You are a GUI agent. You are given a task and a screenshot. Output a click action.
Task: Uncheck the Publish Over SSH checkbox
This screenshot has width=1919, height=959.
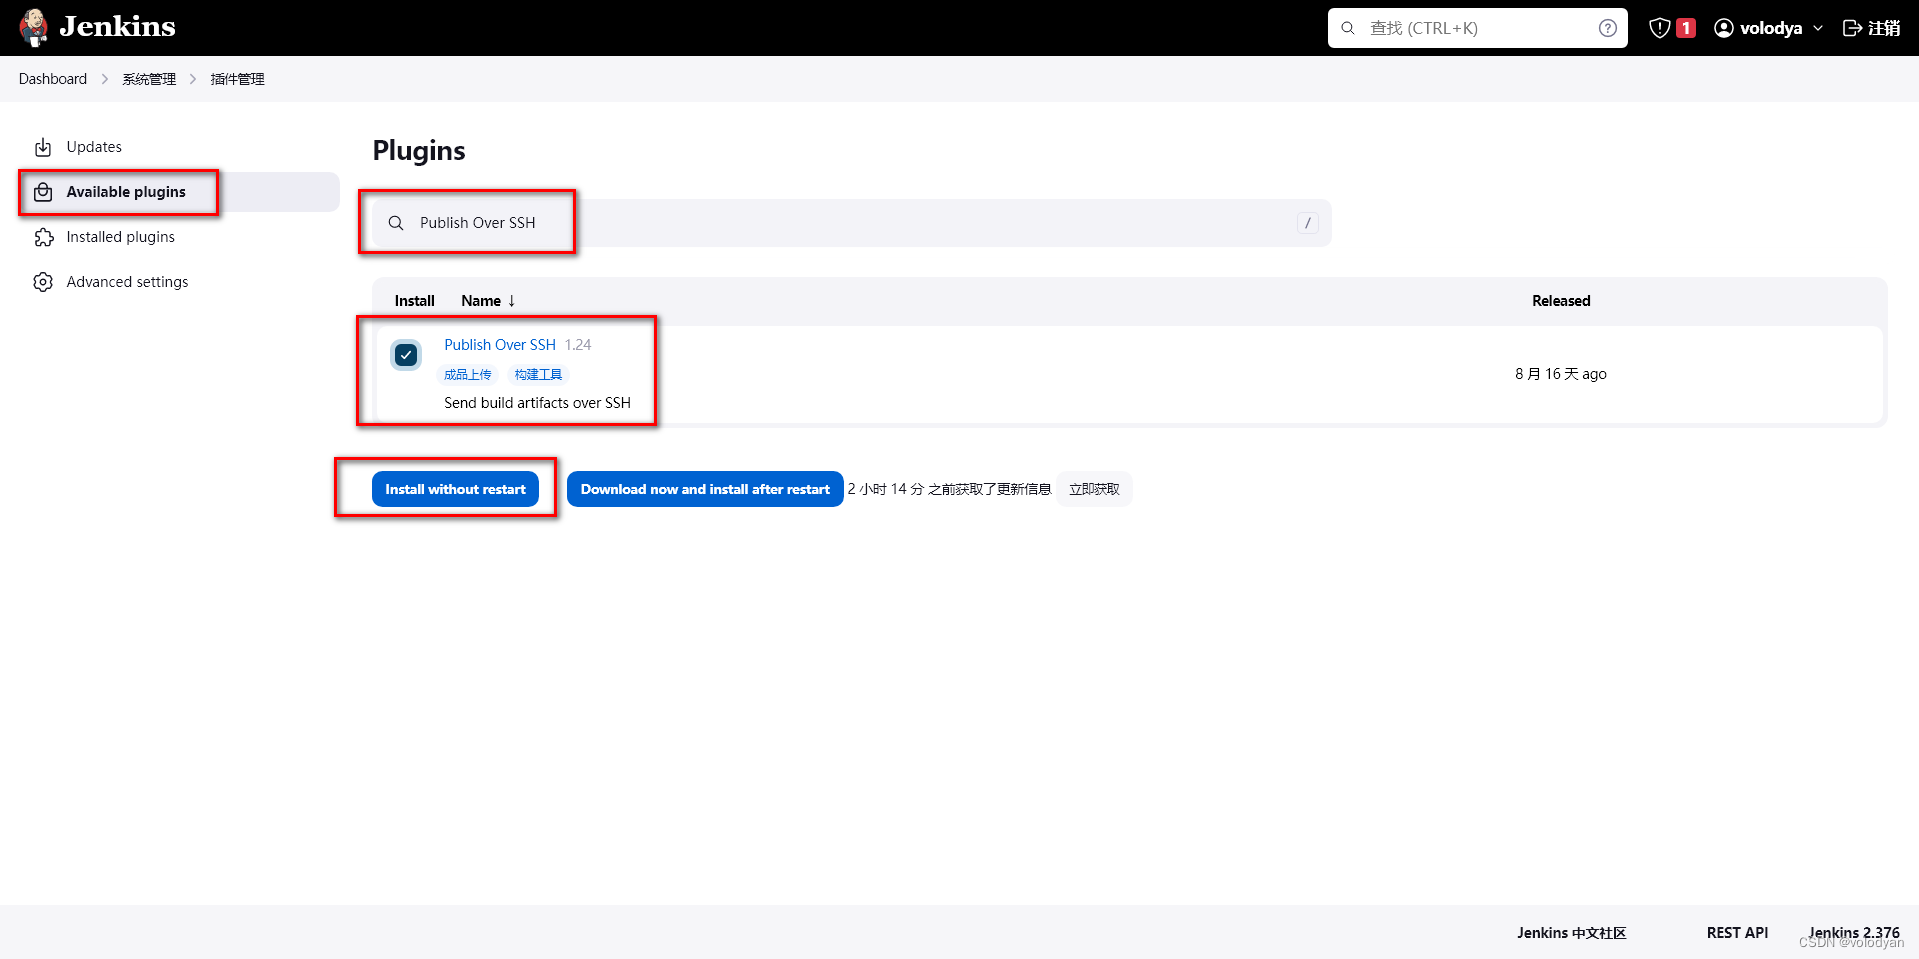coord(406,355)
